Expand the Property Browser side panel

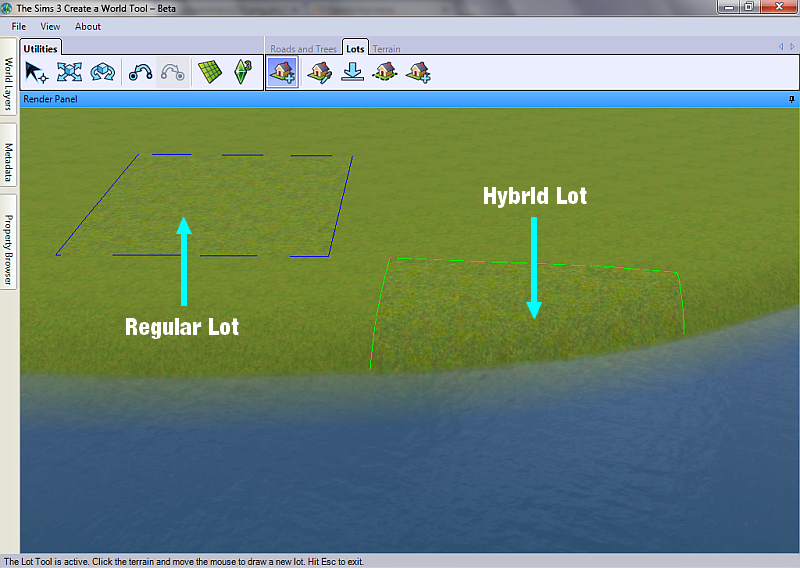pyautogui.click(x=8, y=248)
